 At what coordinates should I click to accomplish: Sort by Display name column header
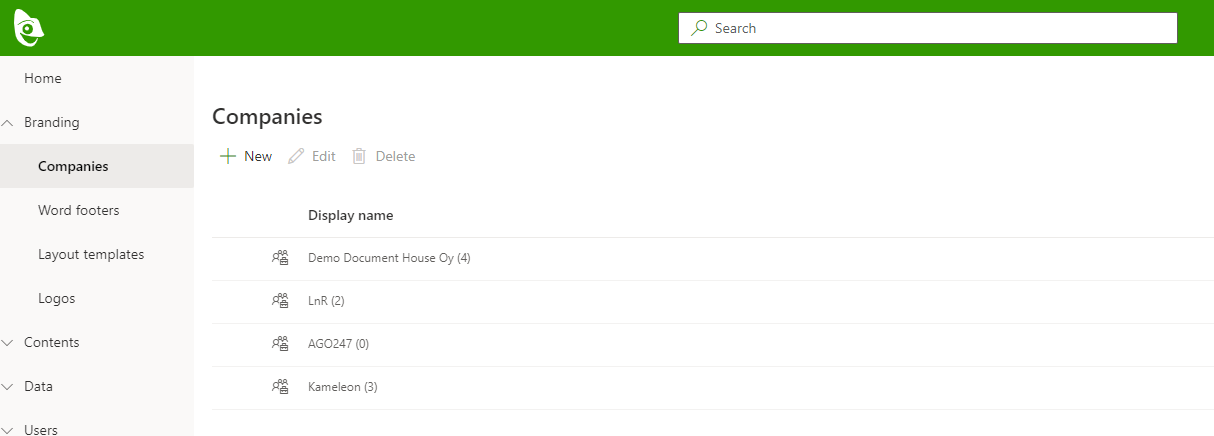(x=351, y=215)
